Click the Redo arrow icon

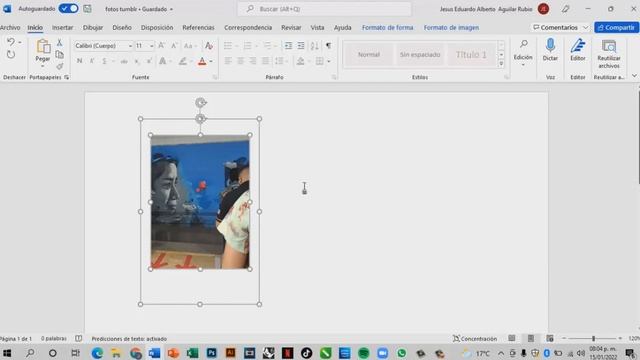coord(11,55)
